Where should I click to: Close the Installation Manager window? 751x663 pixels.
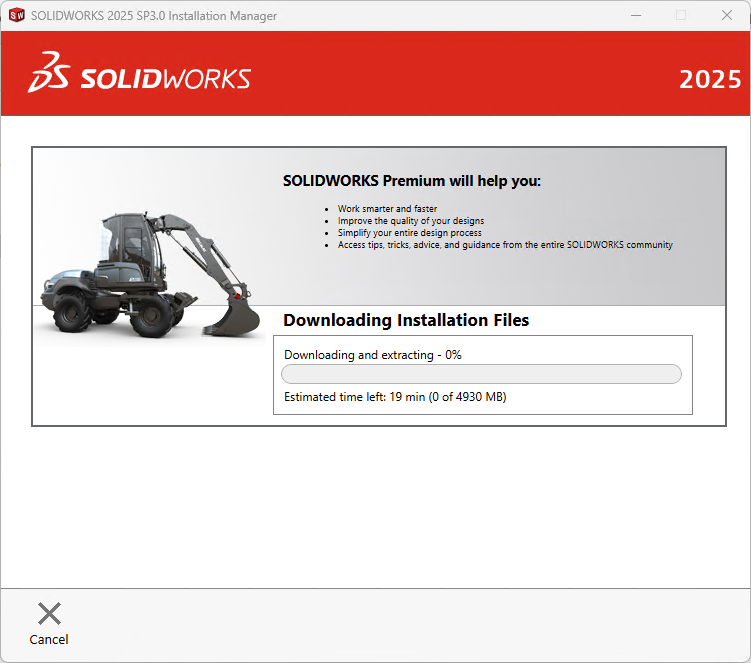coord(727,15)
